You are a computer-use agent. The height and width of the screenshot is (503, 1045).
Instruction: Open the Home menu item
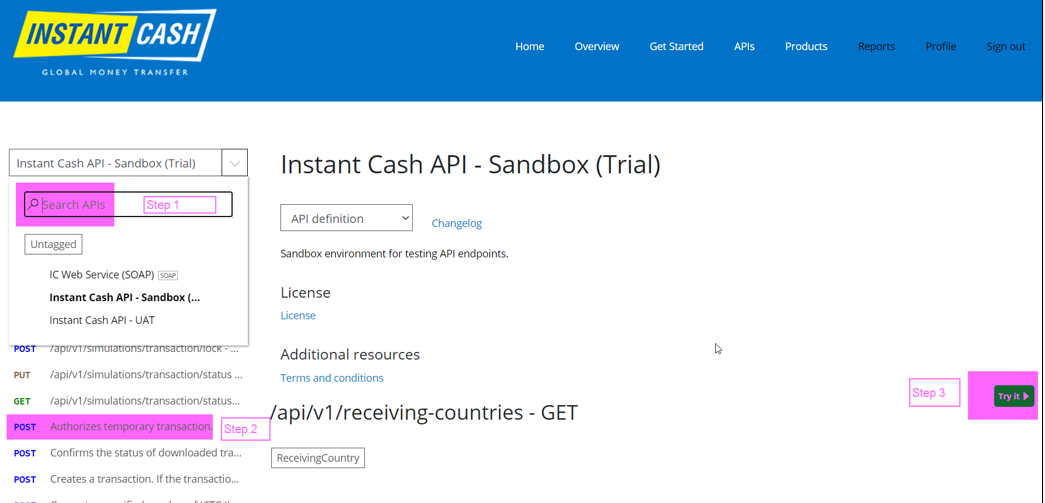pos(529,46)
